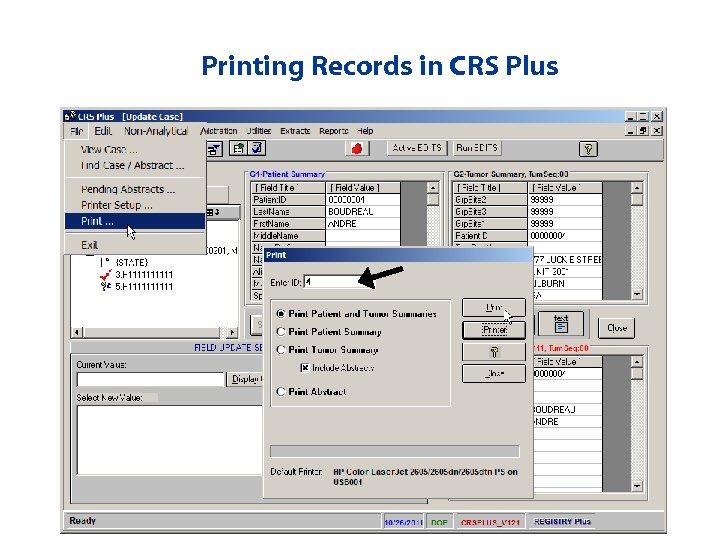720x540 pixels.
Task: Click the GrpSite3 field title cell
Action: pyautogui.click(x=490, y=212)
